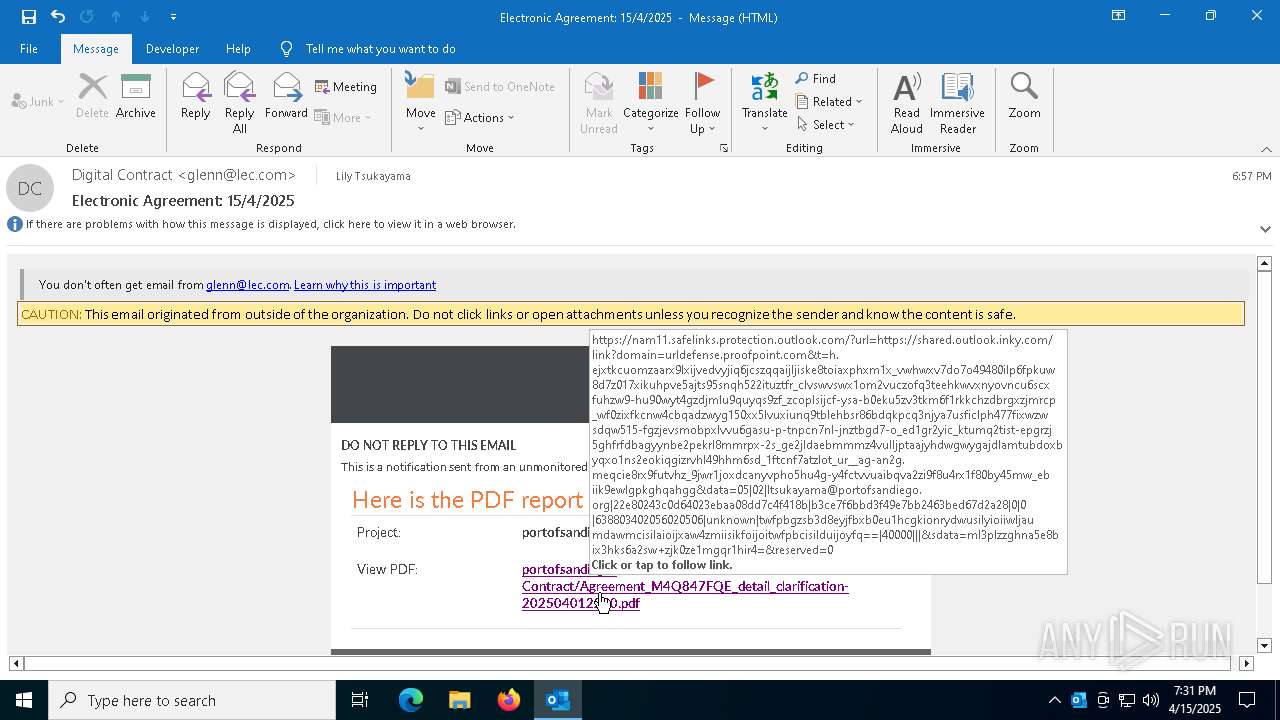The image size is (1280, 720).
Task: Flag message with Follow Up
Action: click(x=703, y=102)
